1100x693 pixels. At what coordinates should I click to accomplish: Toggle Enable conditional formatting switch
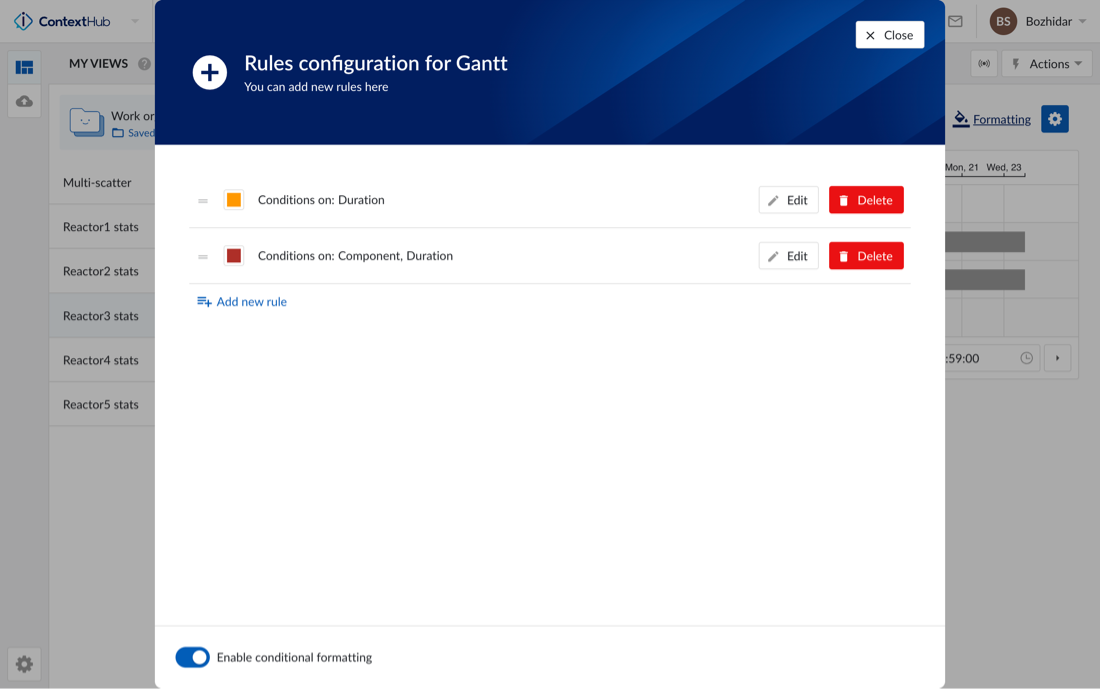(x=192, y=657)
